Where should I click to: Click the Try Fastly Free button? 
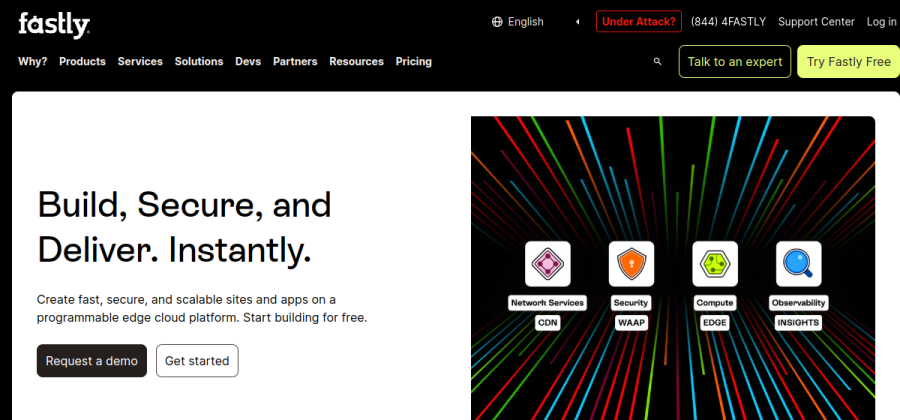pos(848,61)
